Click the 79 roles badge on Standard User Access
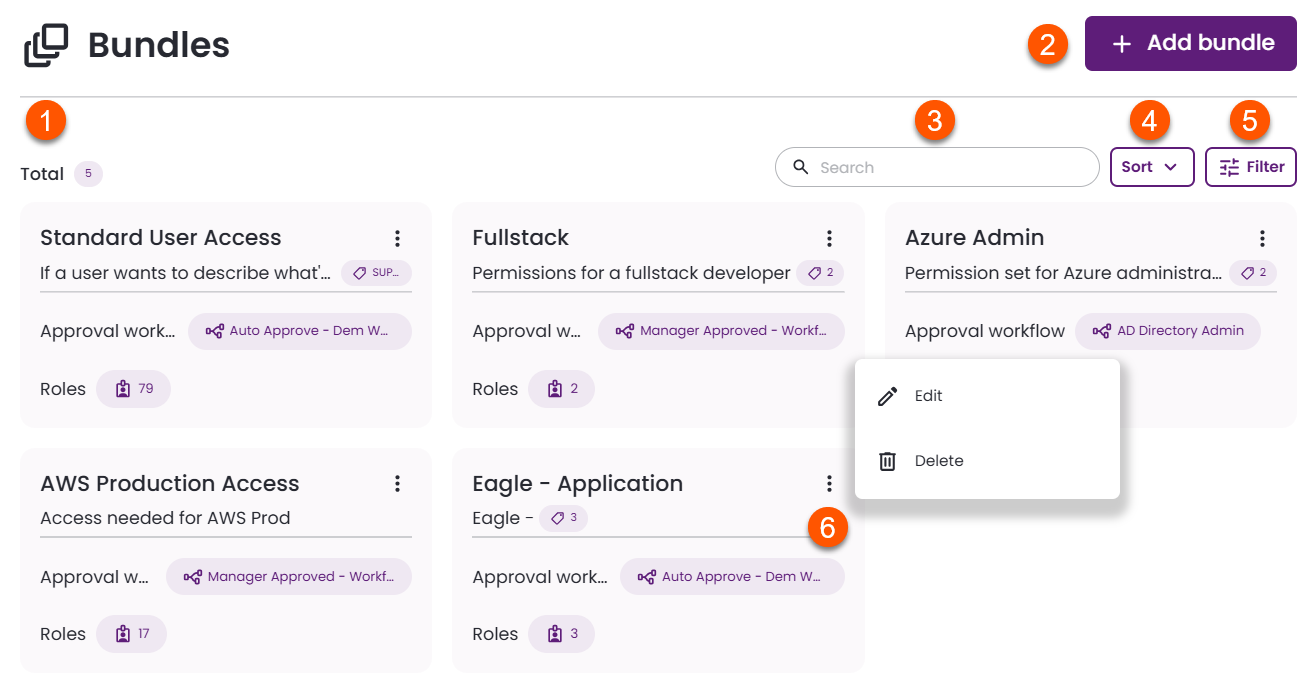Viewport: 1312px width, 694px height. pyautogui.click(x=134, y=389)
